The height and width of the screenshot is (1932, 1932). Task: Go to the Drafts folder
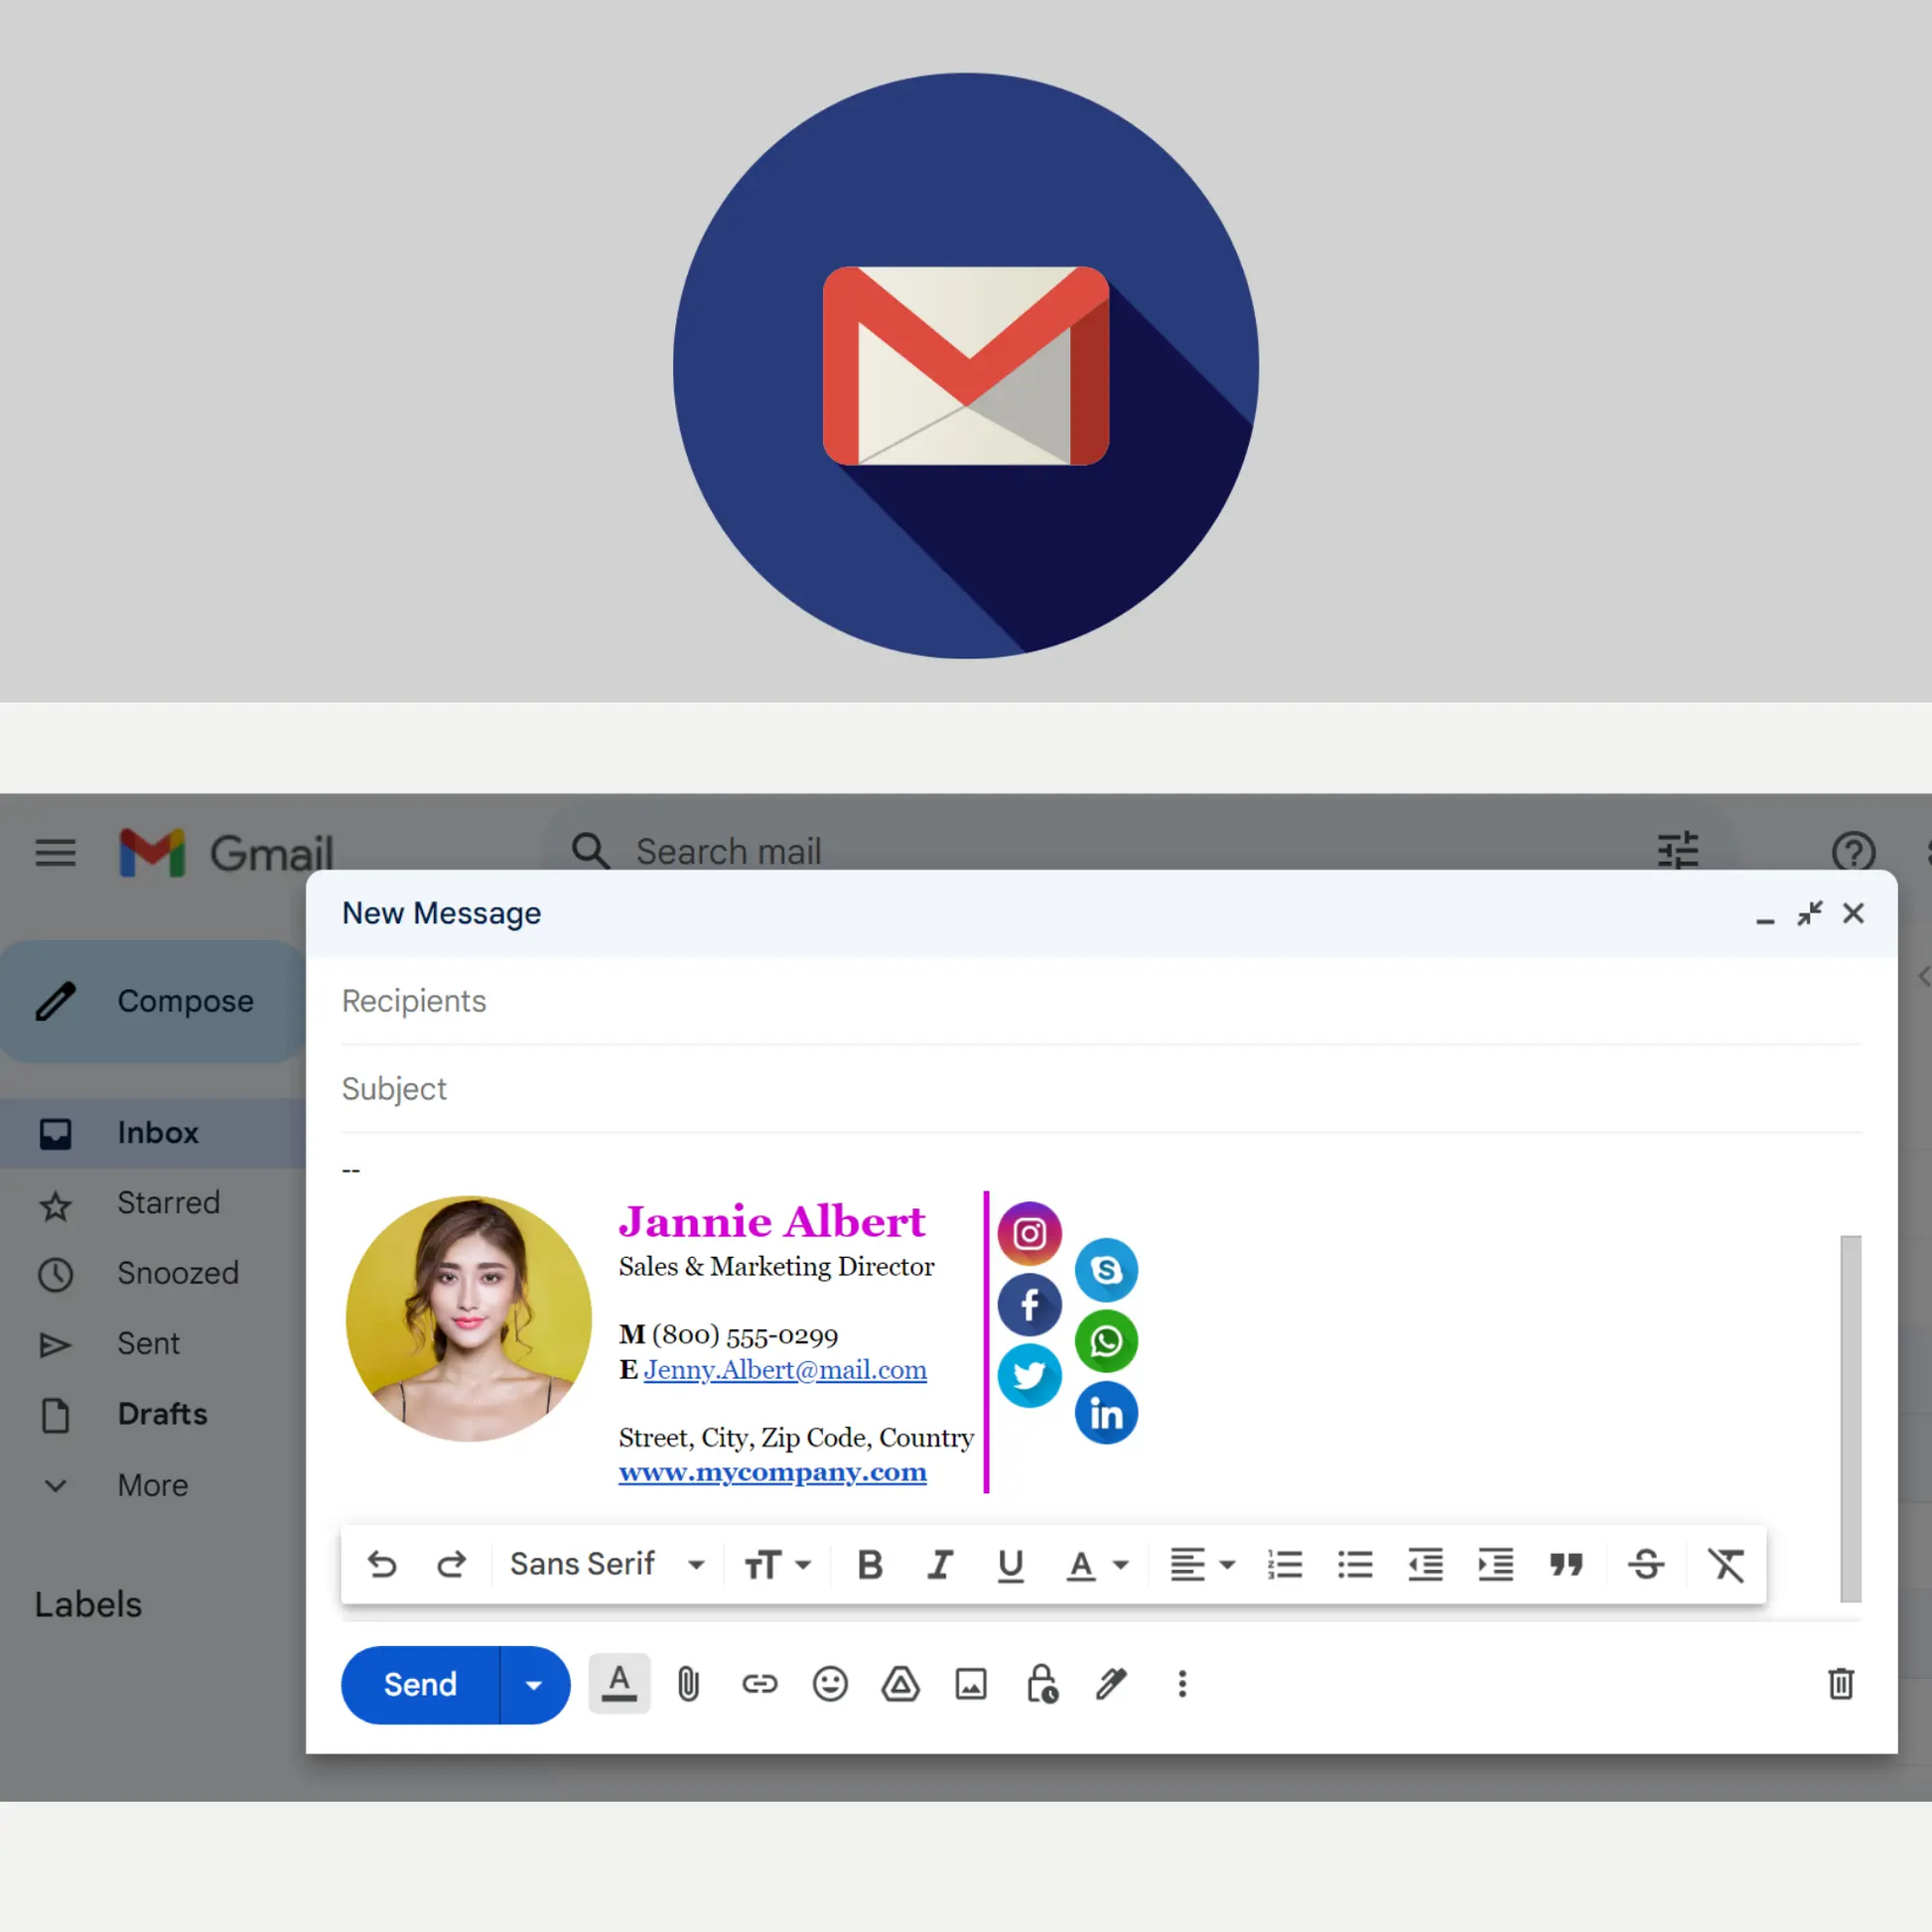point(162,1414)
